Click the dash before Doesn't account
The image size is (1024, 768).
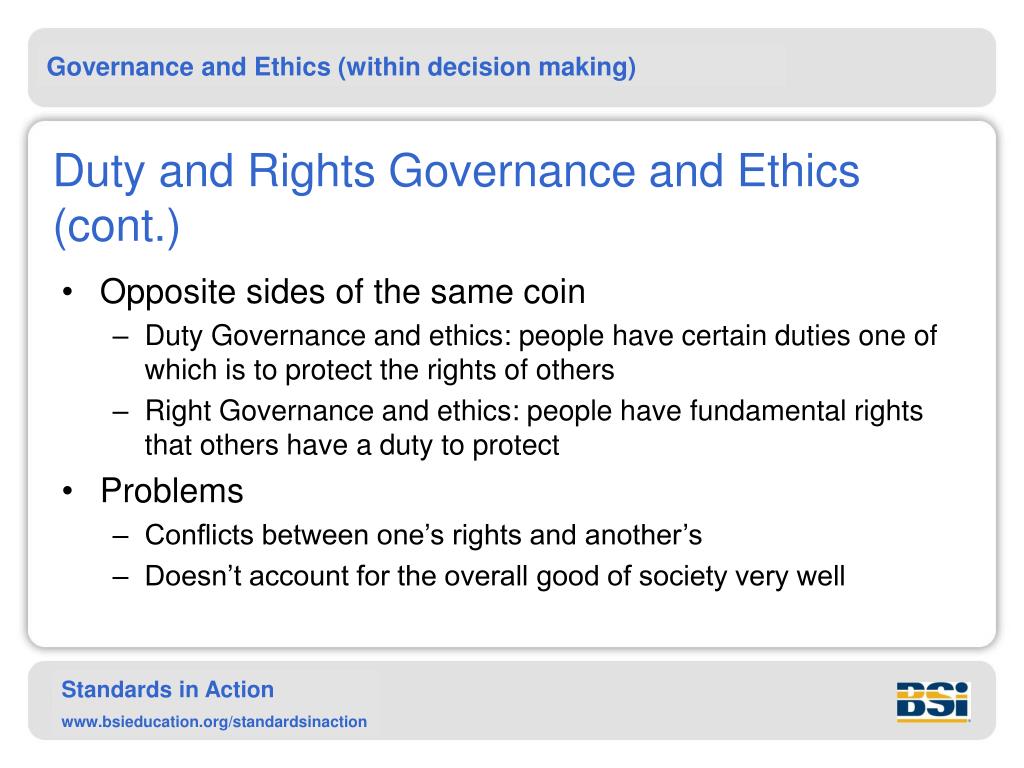(120, 577)
